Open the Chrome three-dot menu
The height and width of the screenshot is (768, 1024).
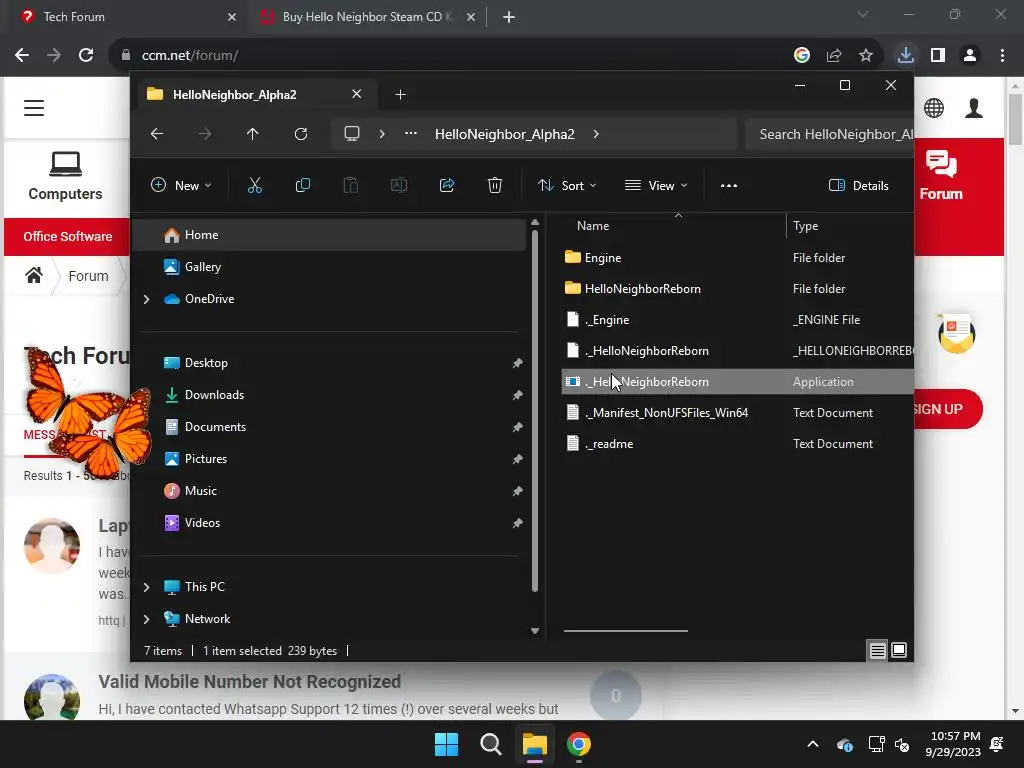[1002, 56]
